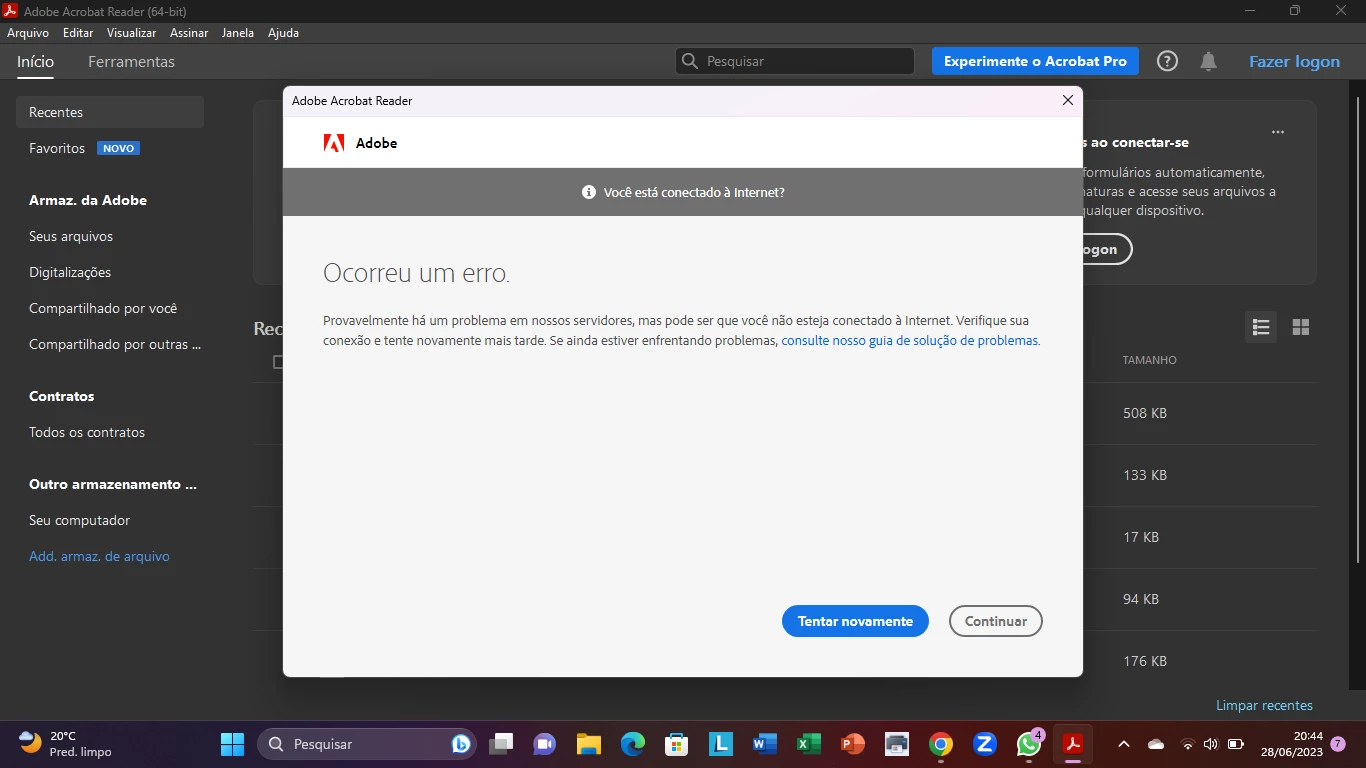Switch to grid thumbnail view icon
Viewport: 1366px width, 768px height.
[x=1301, y=327]
